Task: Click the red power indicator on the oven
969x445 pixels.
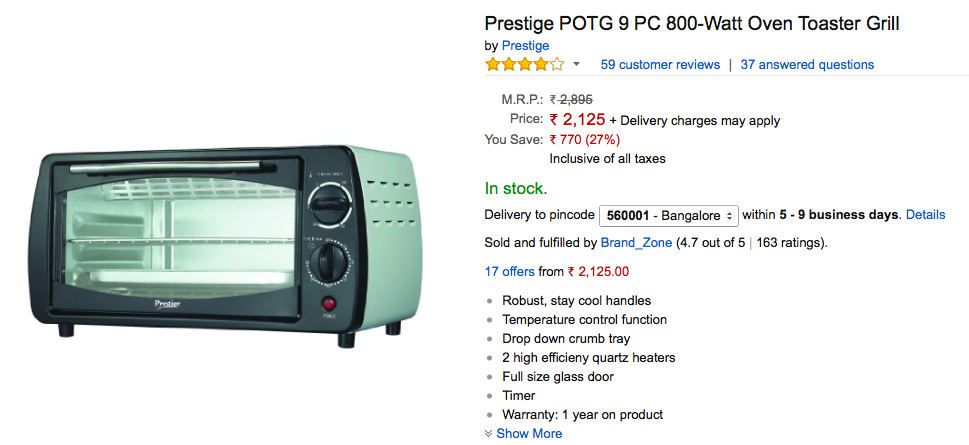Action: pos(326,304)
